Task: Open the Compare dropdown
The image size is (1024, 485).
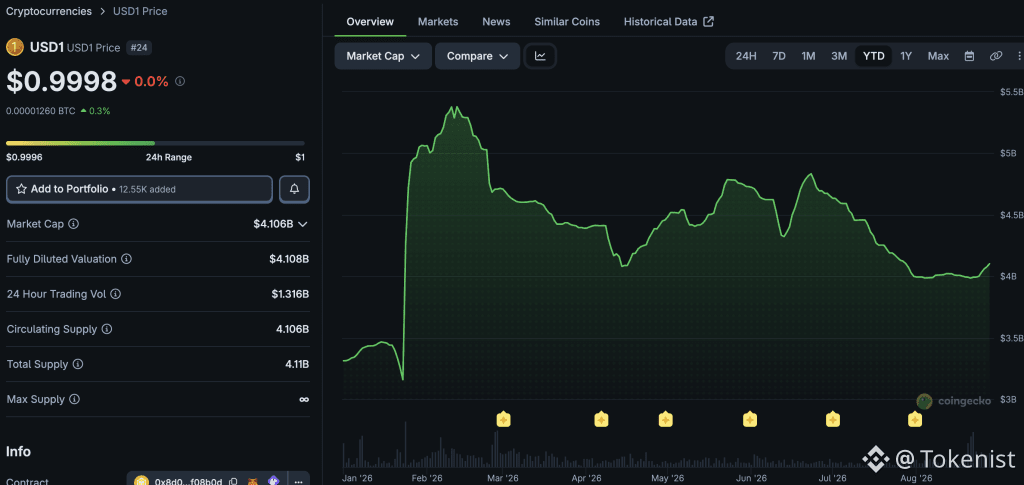Action: click(x=477, y=56)
